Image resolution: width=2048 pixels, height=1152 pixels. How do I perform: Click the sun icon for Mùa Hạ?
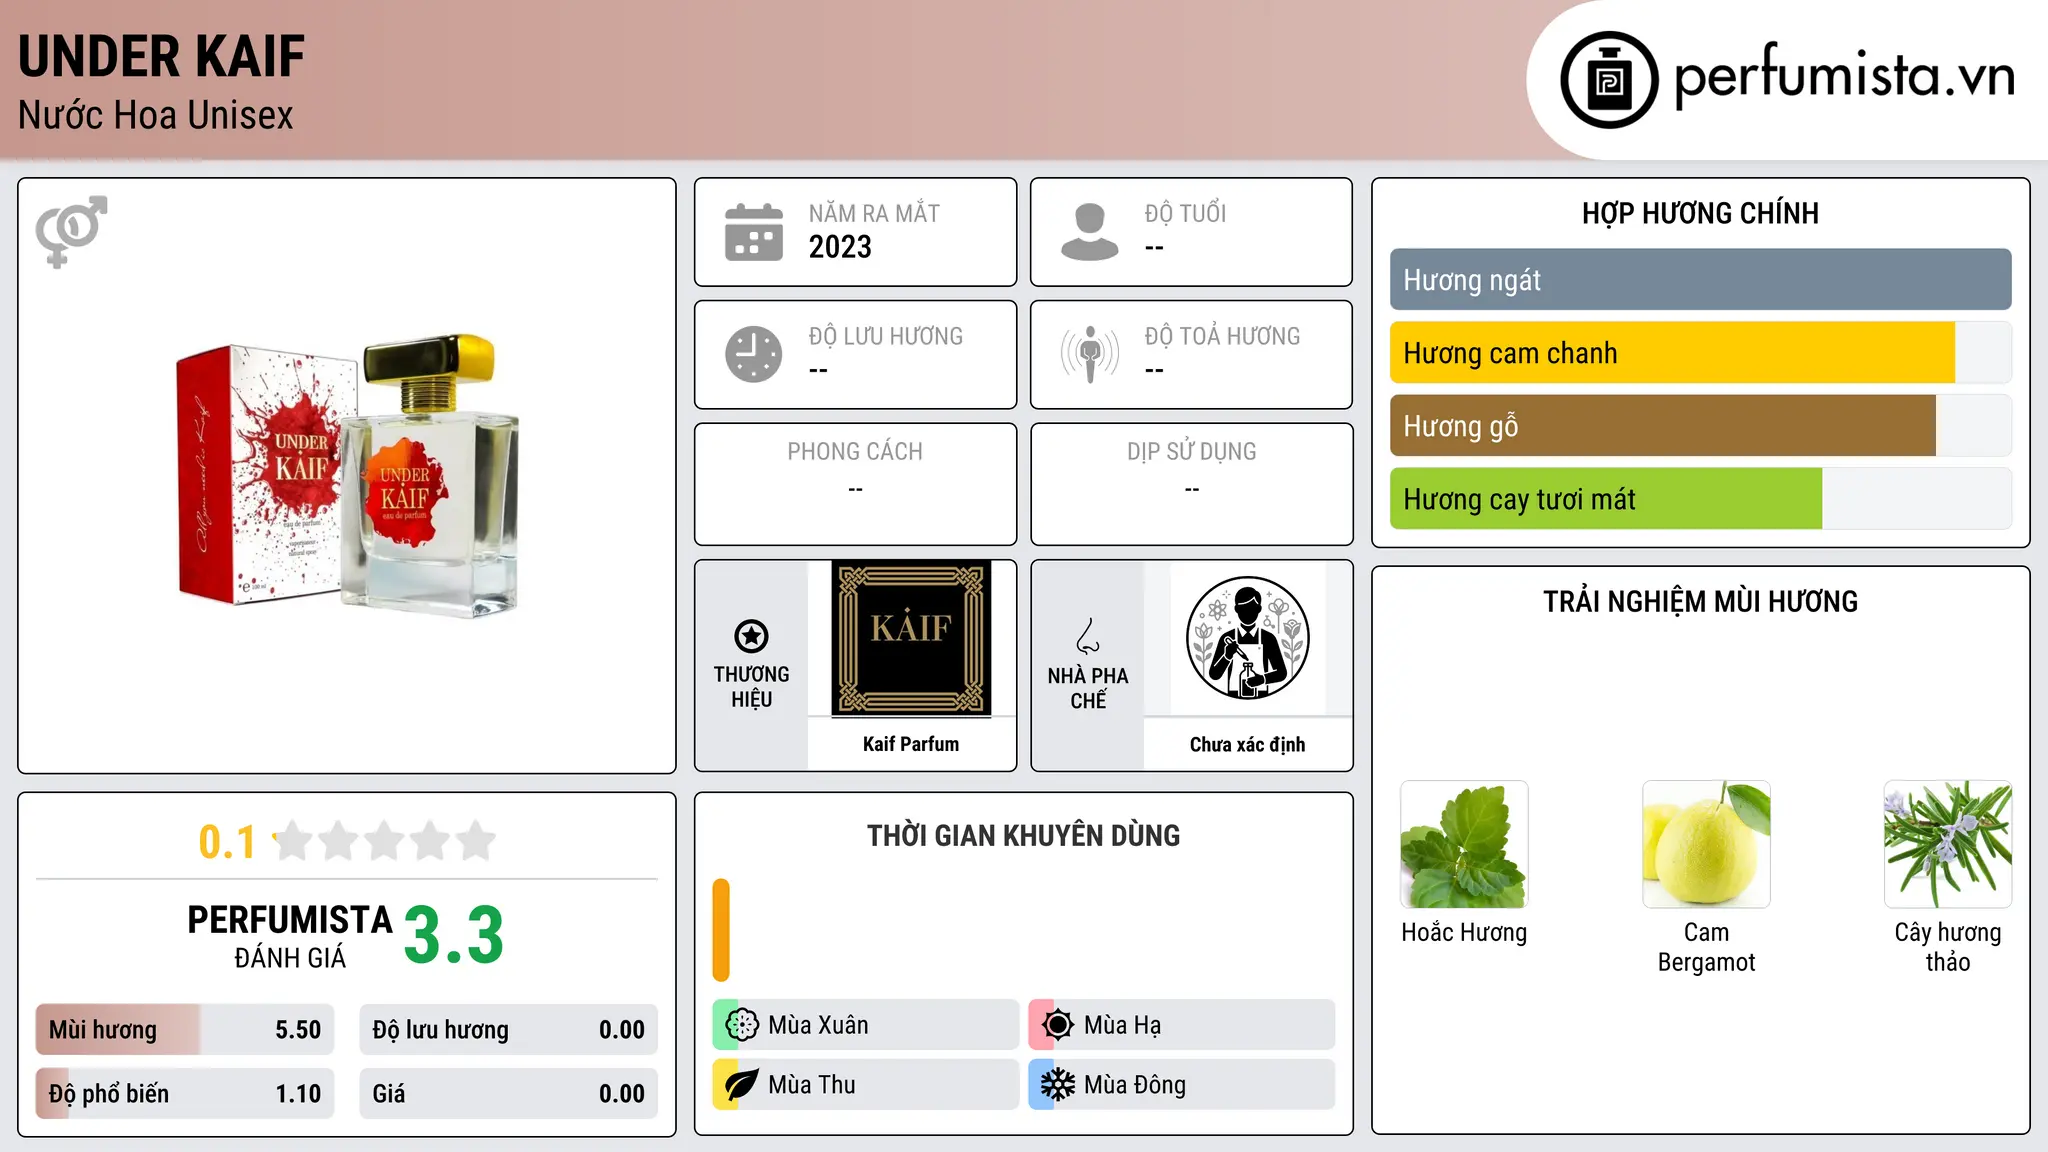click(1057, 1024)
